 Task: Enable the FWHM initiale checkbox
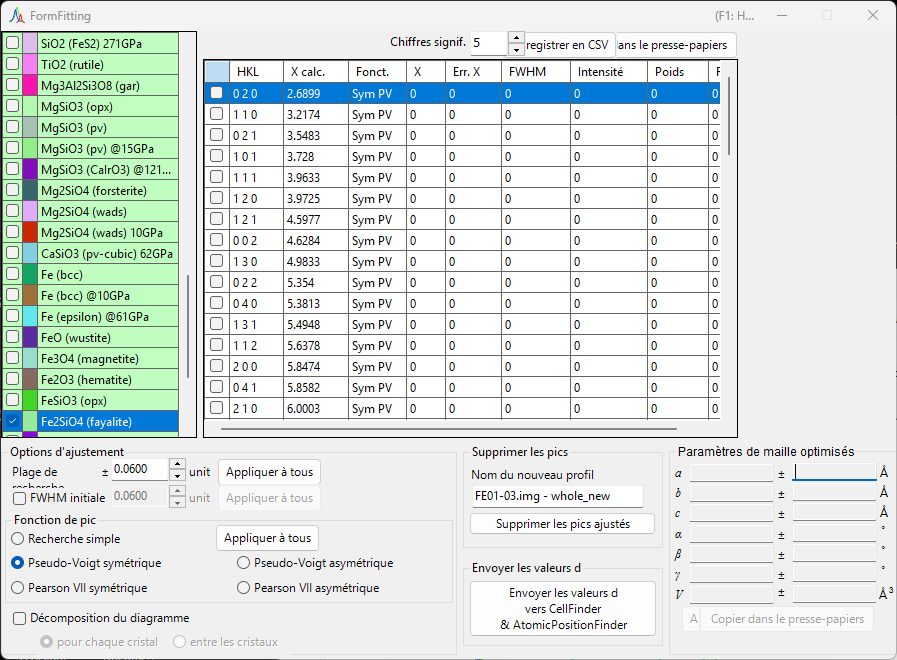[19, 498]
